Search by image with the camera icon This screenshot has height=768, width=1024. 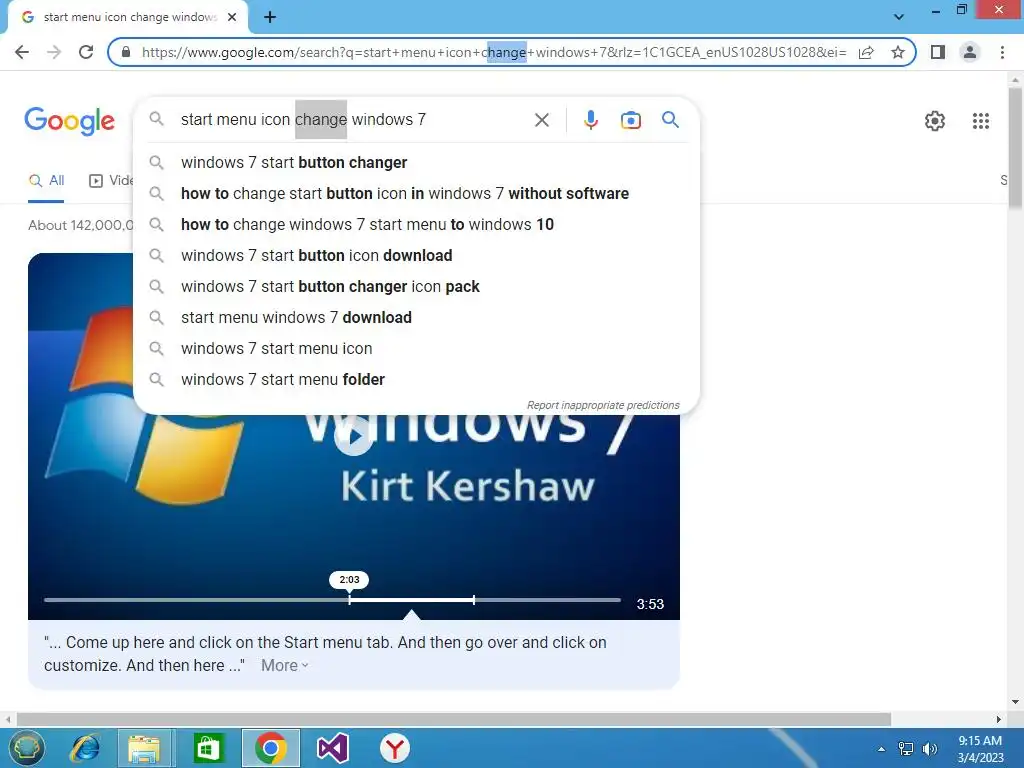click(630, 120)
